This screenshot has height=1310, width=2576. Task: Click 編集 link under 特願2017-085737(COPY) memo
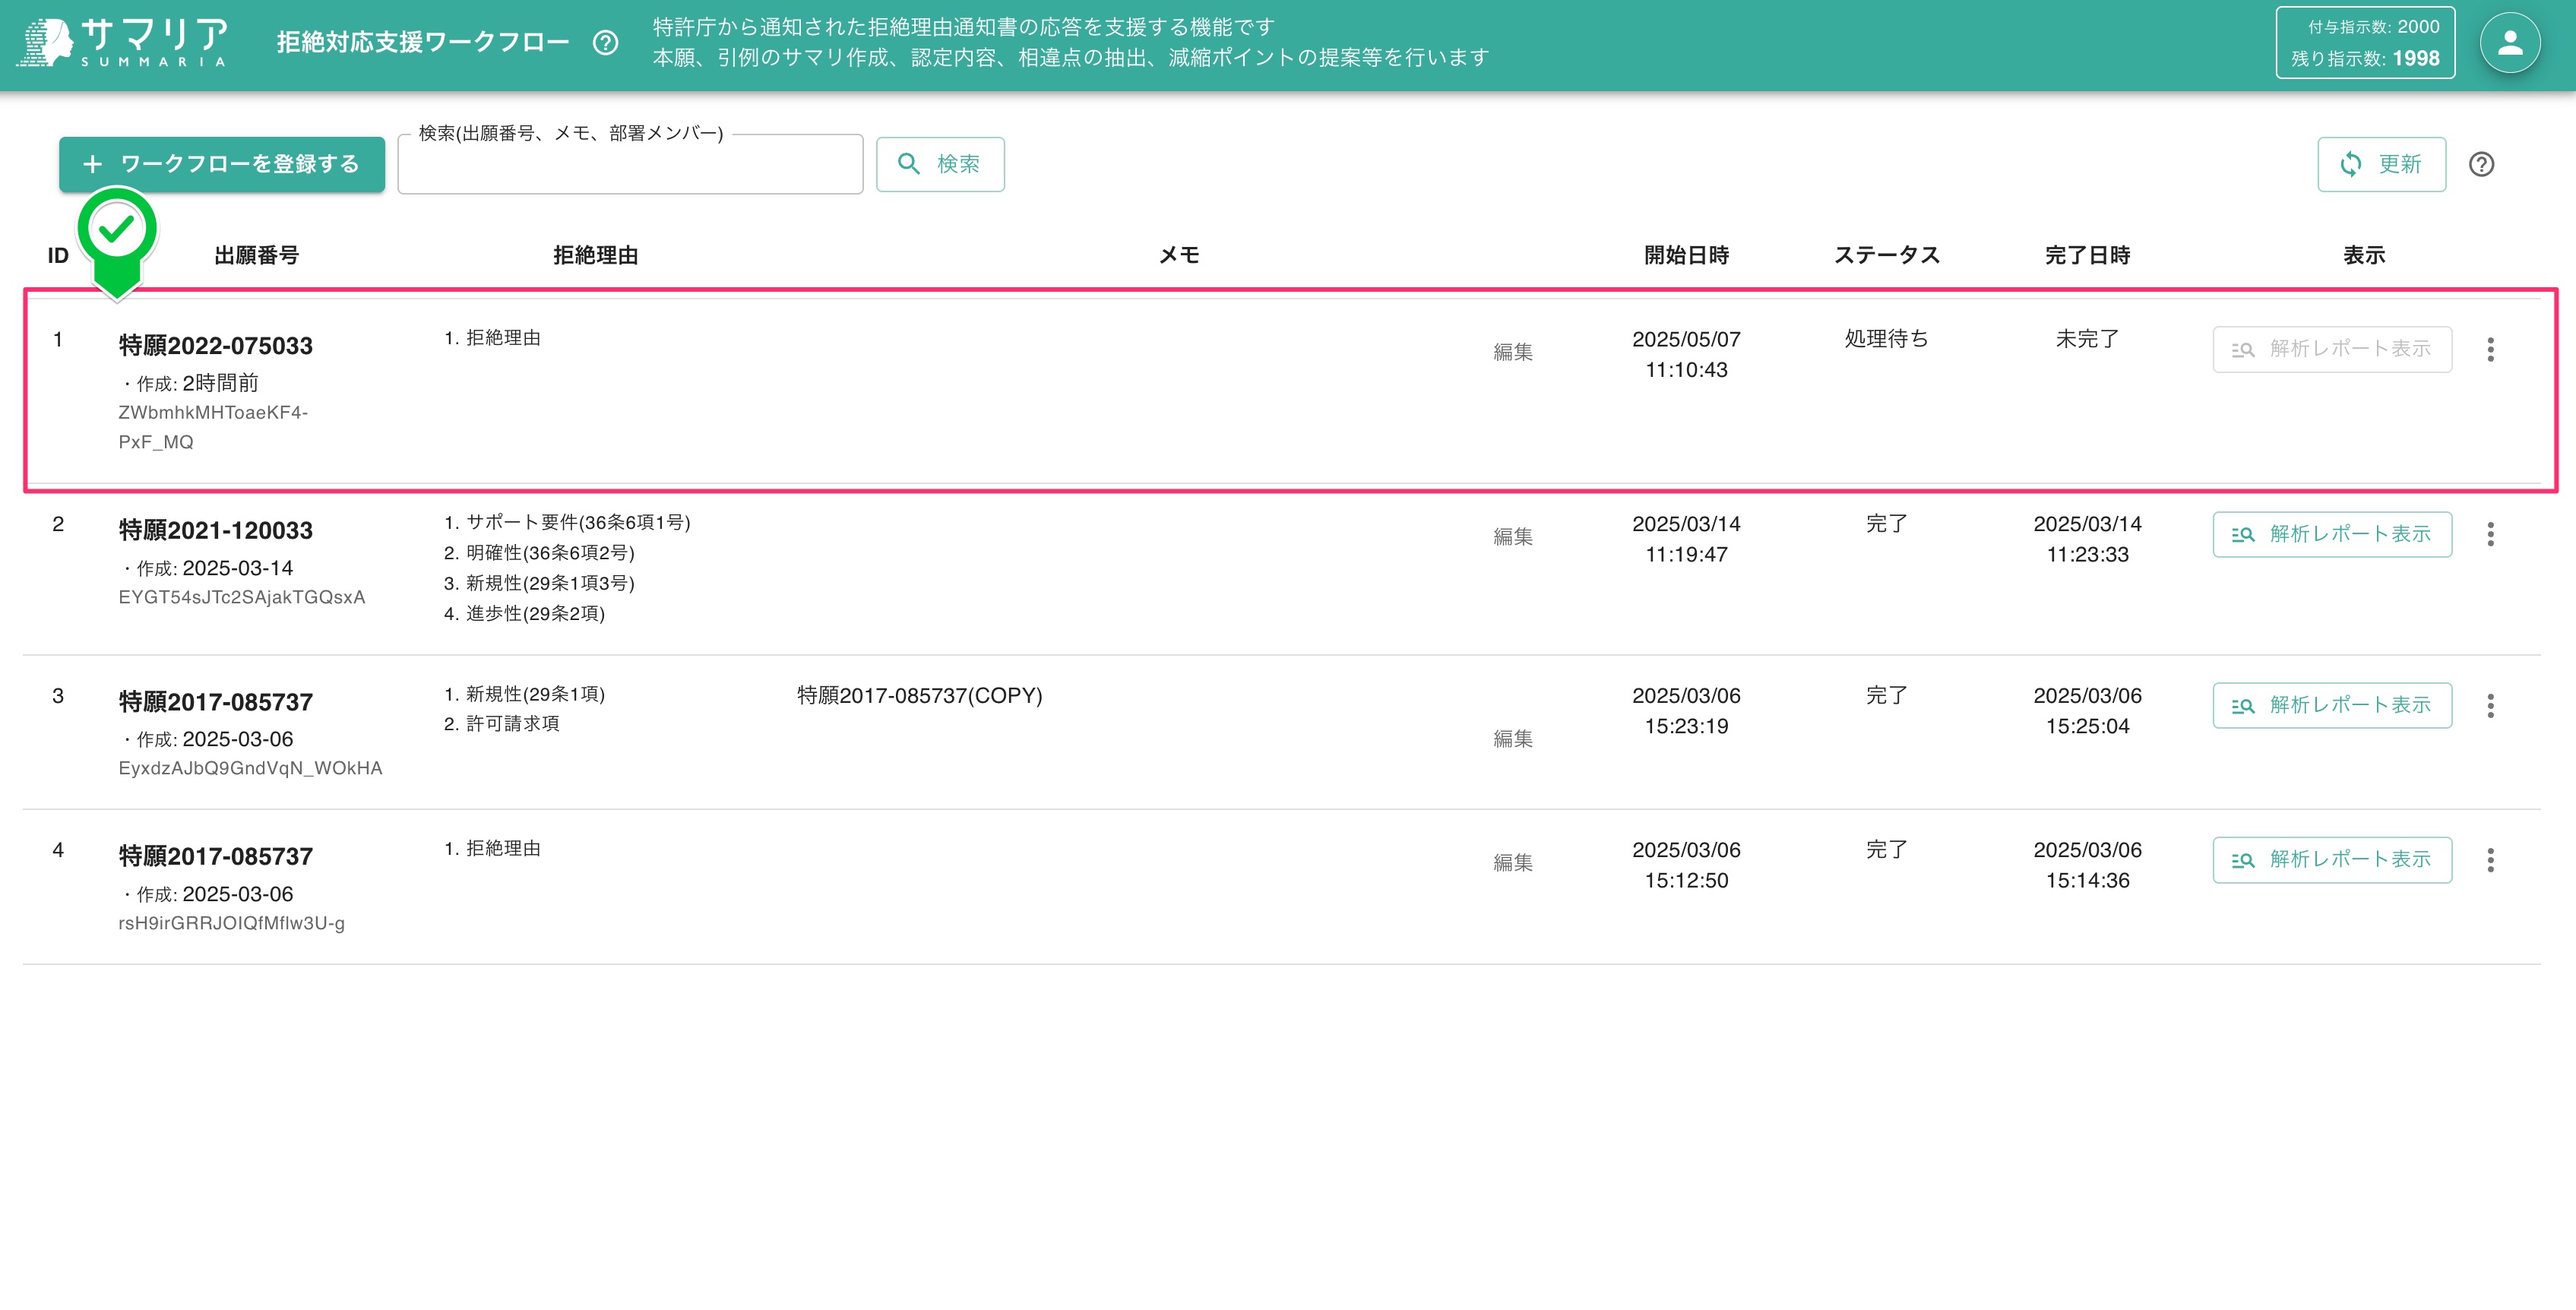pos(1512,739)
